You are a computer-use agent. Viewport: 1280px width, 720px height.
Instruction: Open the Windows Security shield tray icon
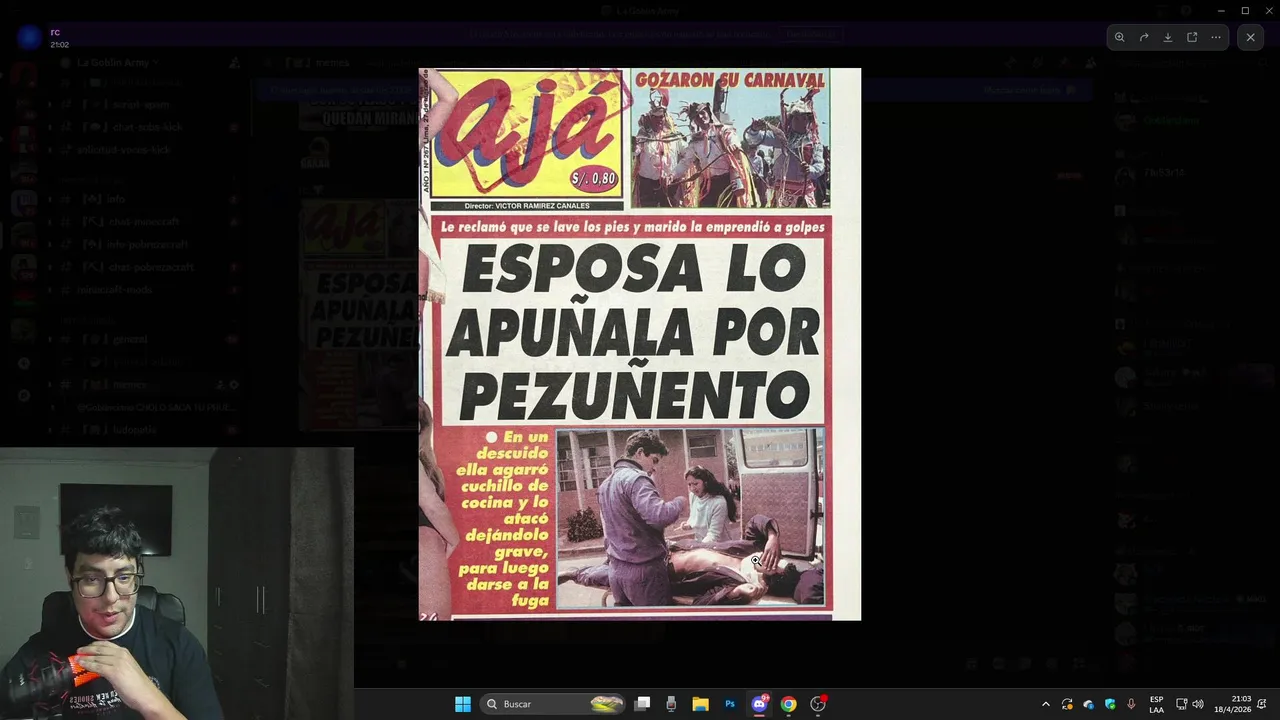coord(1110,704)
